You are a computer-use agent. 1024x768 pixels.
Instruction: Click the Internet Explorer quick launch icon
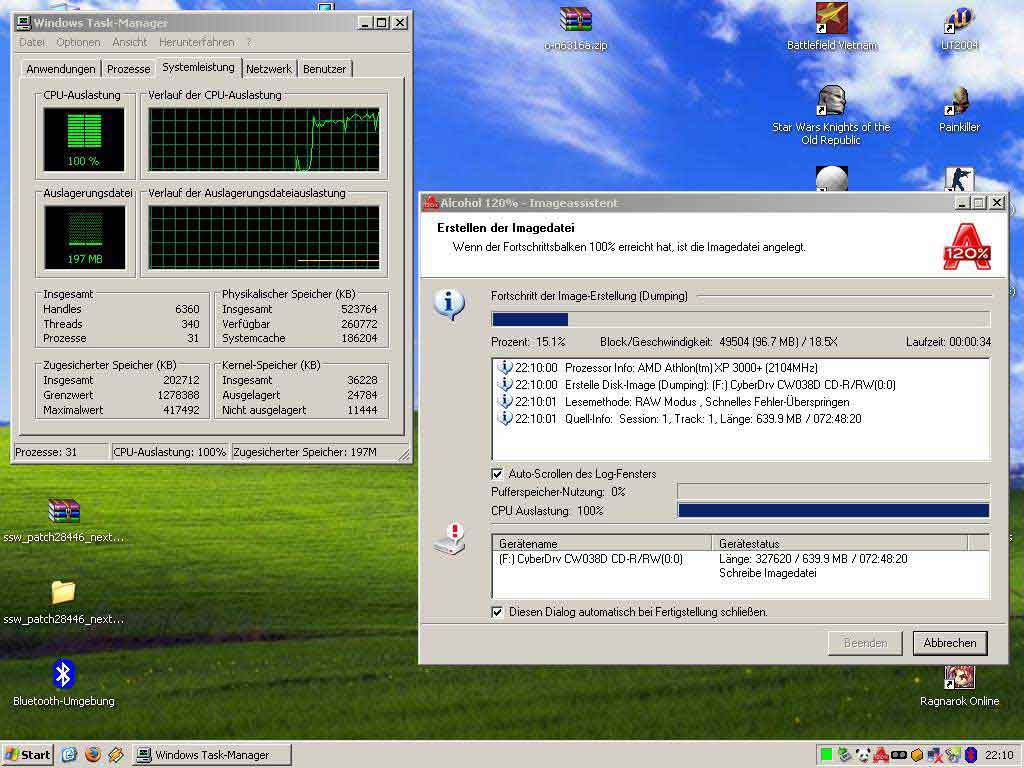[x=69, y=754]
